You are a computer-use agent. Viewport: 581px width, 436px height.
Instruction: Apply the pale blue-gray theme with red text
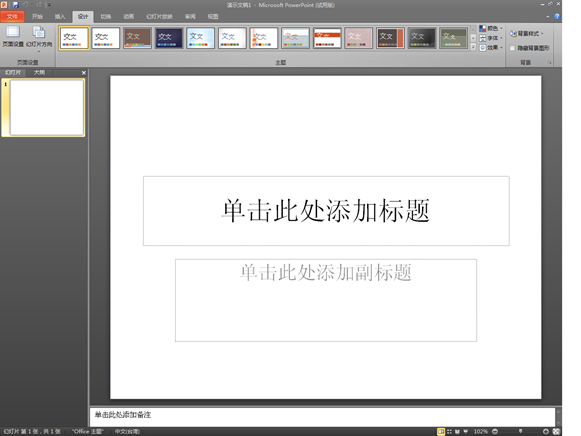[295, 38]
